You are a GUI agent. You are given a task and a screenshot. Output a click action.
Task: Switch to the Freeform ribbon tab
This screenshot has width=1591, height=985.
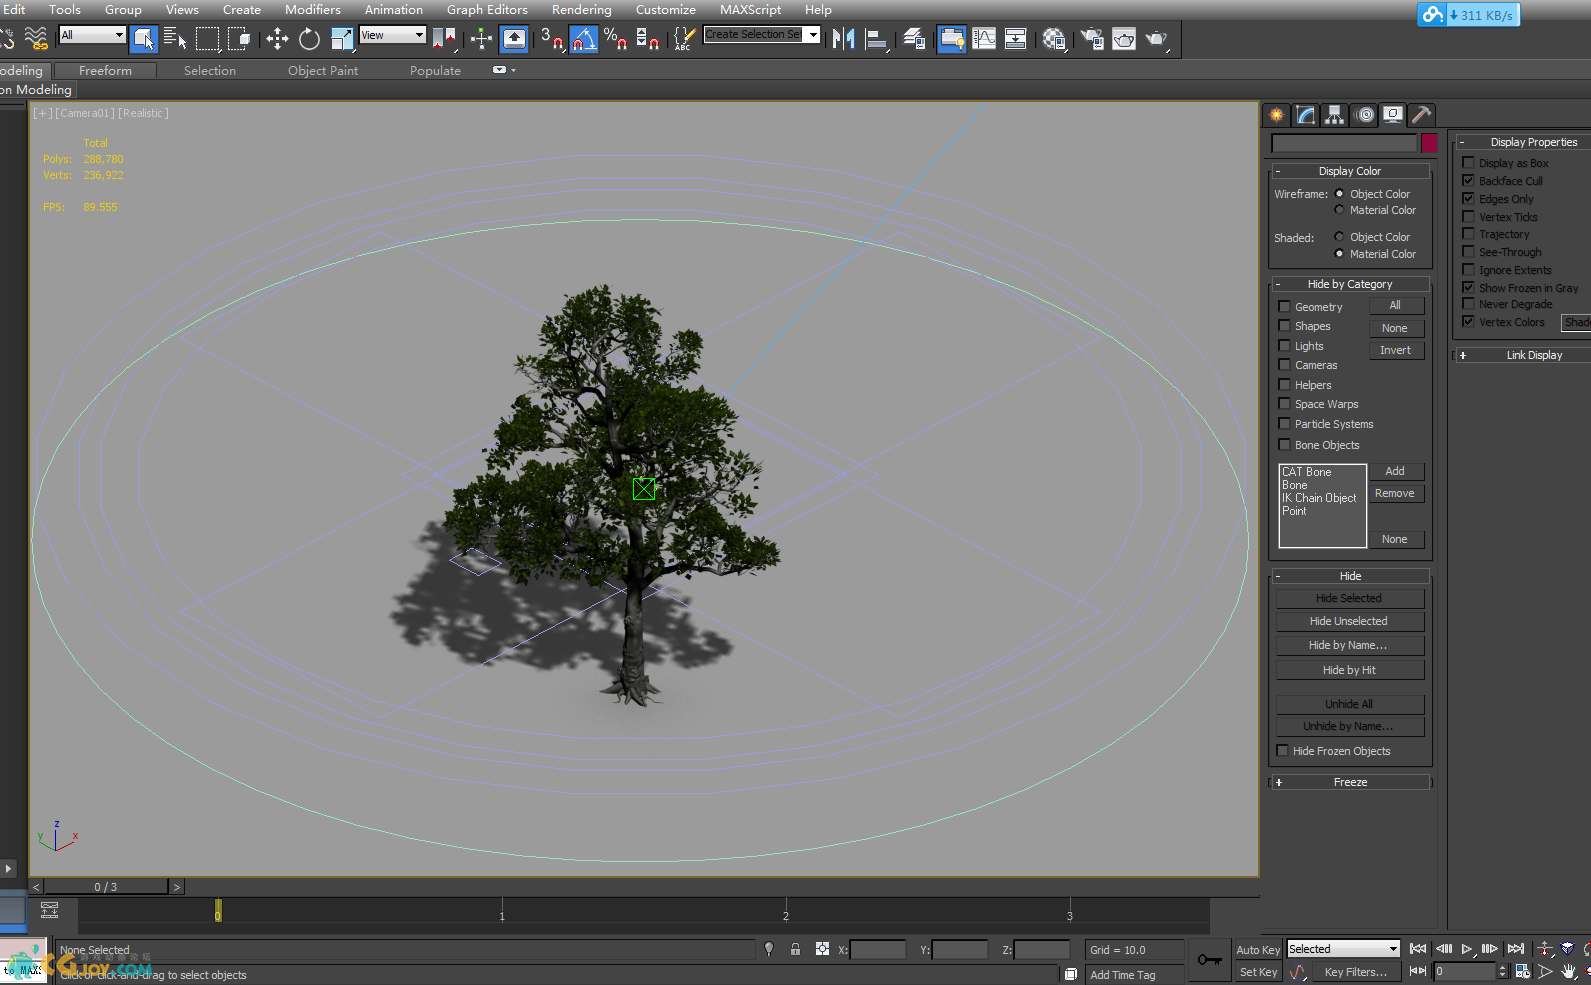click(x=105, y=71)
